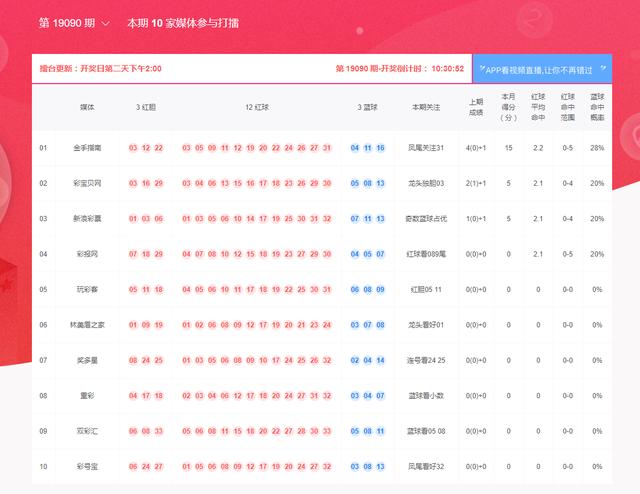The height and width of the screenshot is (494, 640).
Task: Click the 凤尾关注31 focus text
Action: tap(426, 148)
